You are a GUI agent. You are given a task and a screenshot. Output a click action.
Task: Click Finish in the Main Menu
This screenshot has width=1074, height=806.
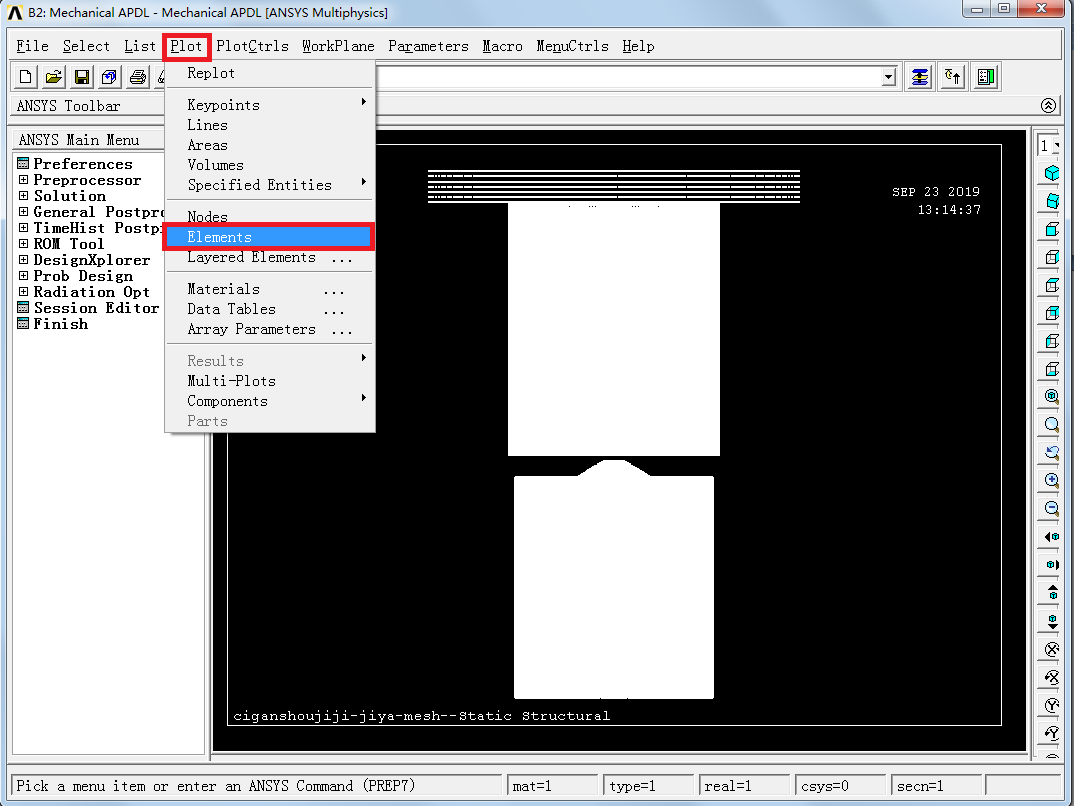click(60, 324)
